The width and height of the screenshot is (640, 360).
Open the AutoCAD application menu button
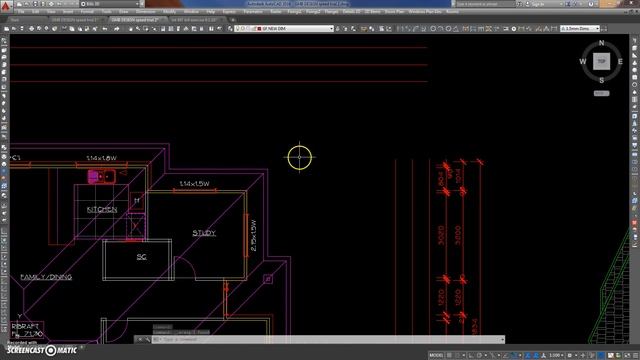pos(6,6)
